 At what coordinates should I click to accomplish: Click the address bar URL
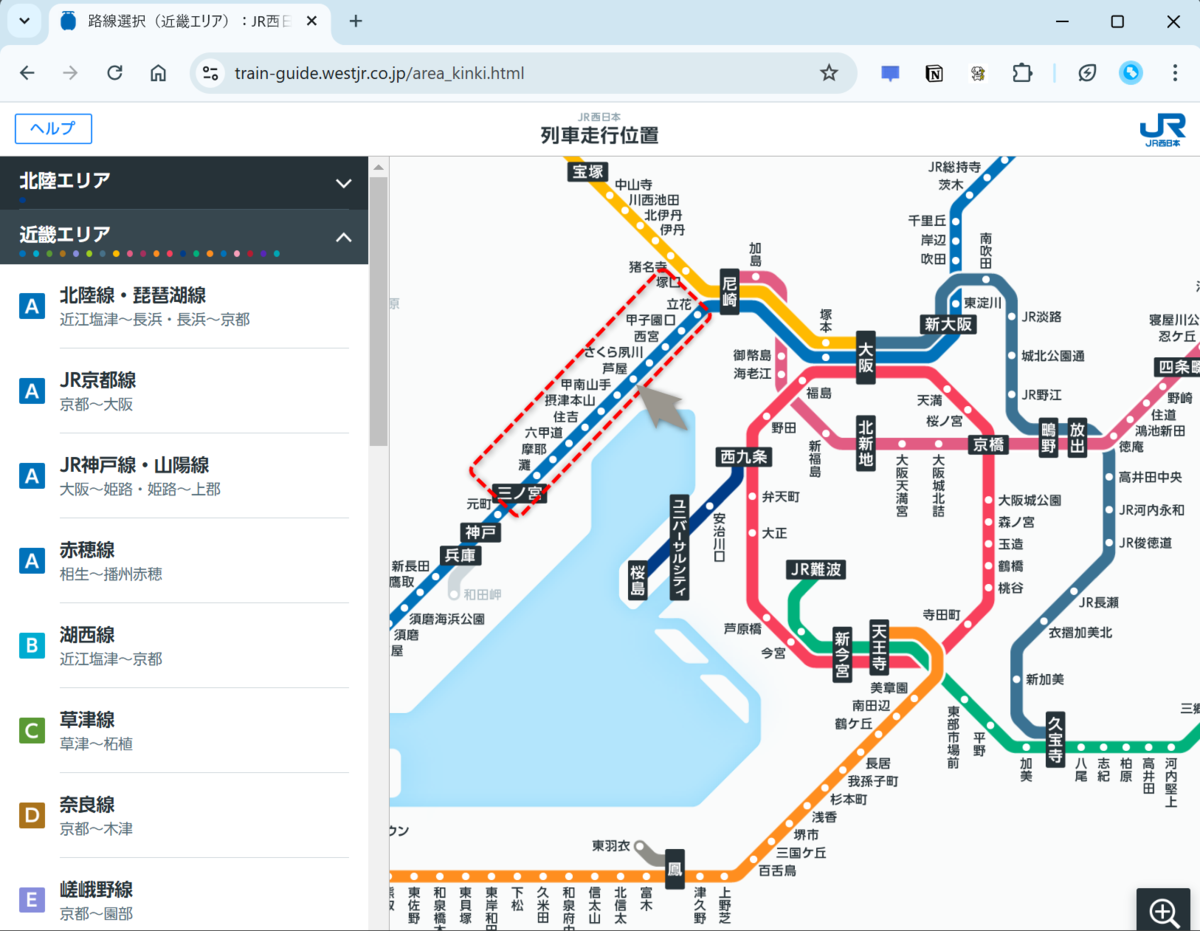(379, 73)
